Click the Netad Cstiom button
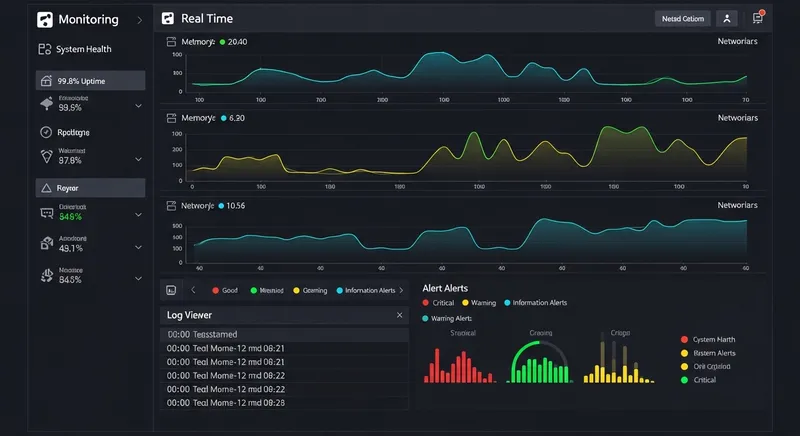800x436 pixels. click(x=681, y=18)
